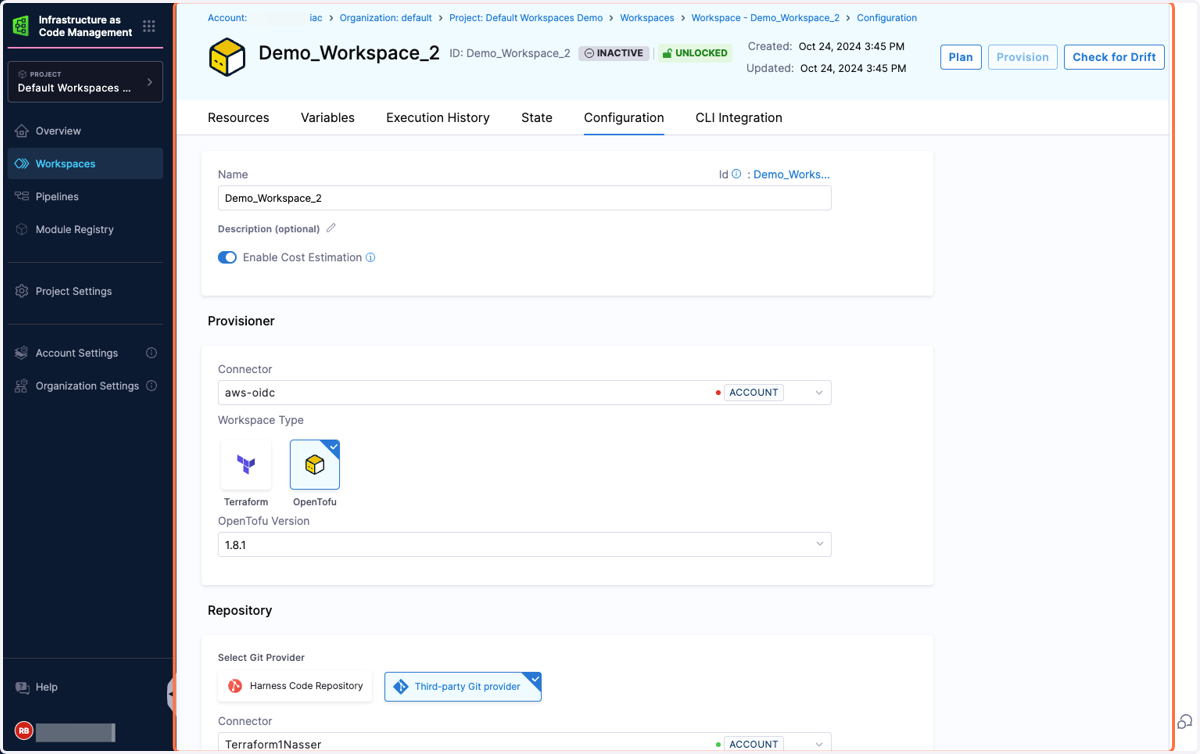
Task: Open the OpenTofu Version dropdown
Action: point(524,544)
